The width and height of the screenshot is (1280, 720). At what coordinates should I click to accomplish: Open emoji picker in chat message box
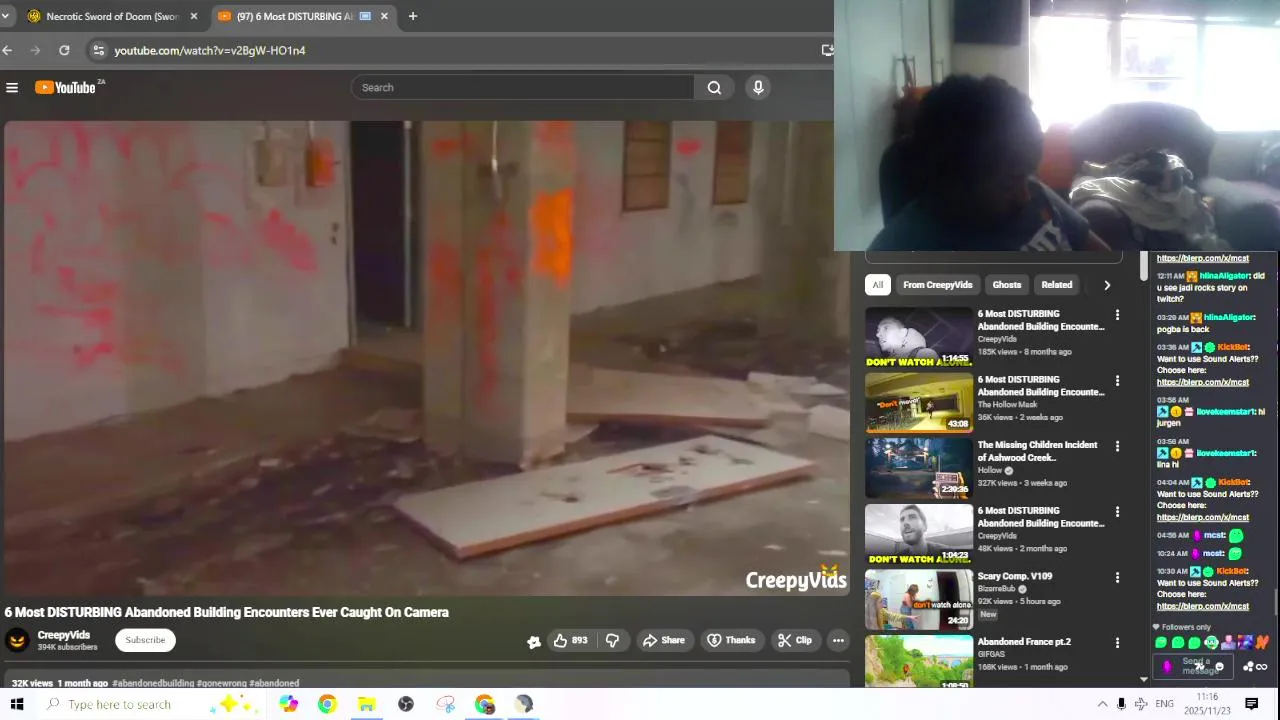pyautogui.click(x=1219, y=667)
